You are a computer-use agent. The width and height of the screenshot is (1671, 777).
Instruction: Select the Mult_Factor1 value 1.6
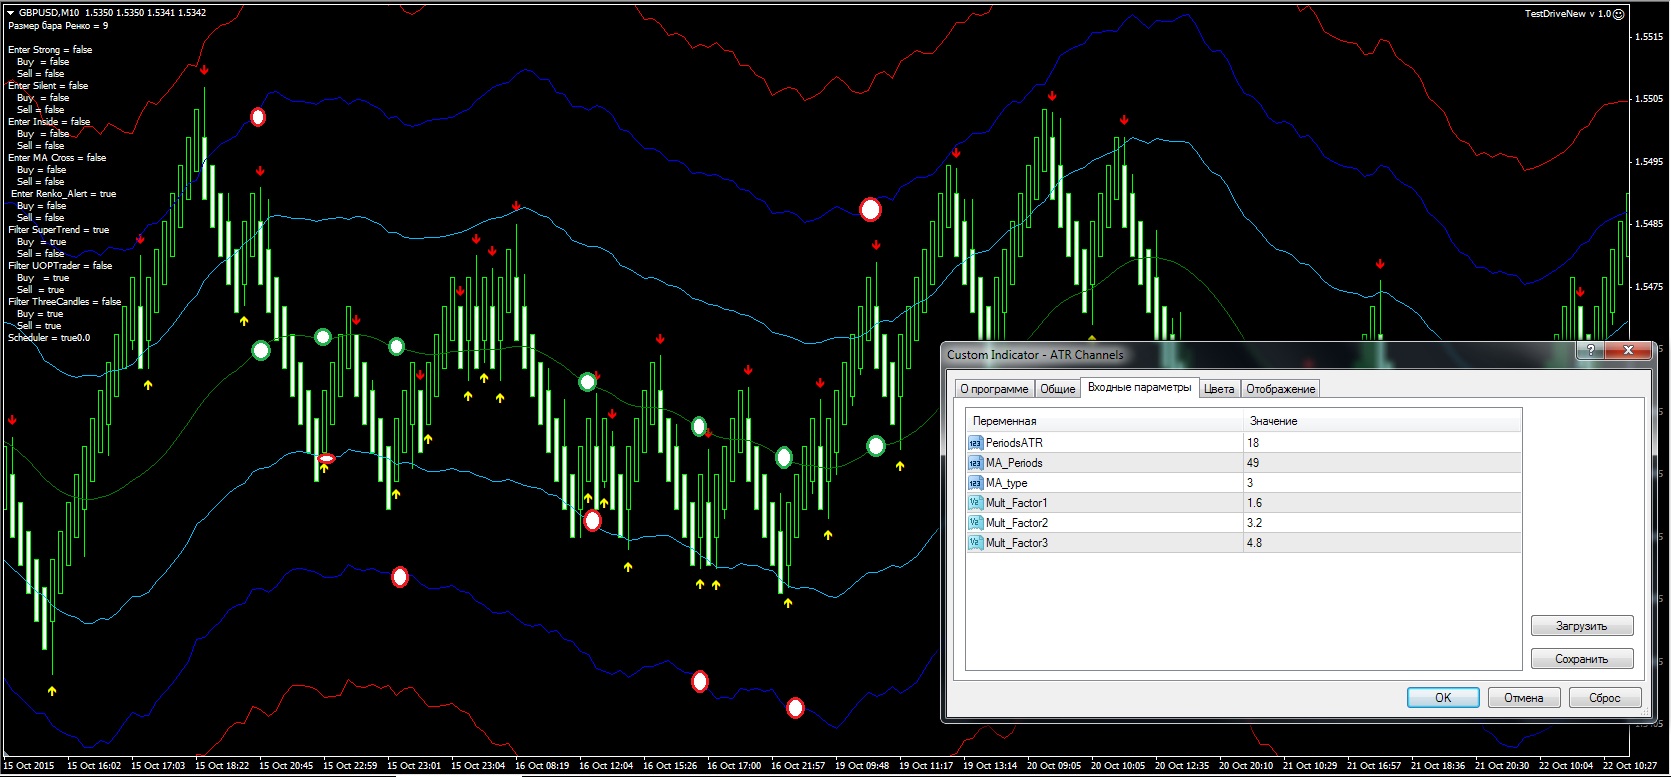(1382, 503)
